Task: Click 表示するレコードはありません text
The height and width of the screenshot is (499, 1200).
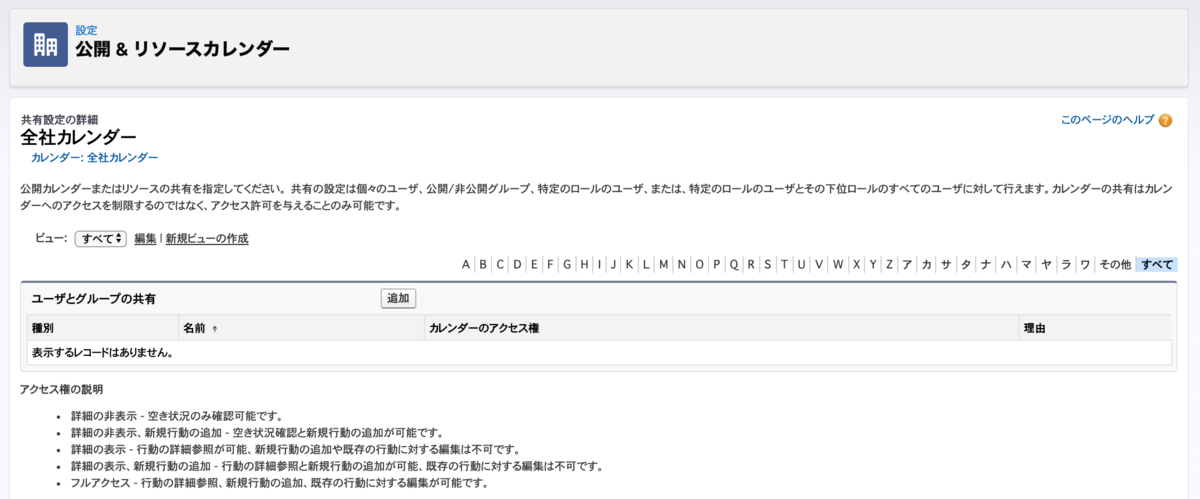Action: [x=102, y=352]
